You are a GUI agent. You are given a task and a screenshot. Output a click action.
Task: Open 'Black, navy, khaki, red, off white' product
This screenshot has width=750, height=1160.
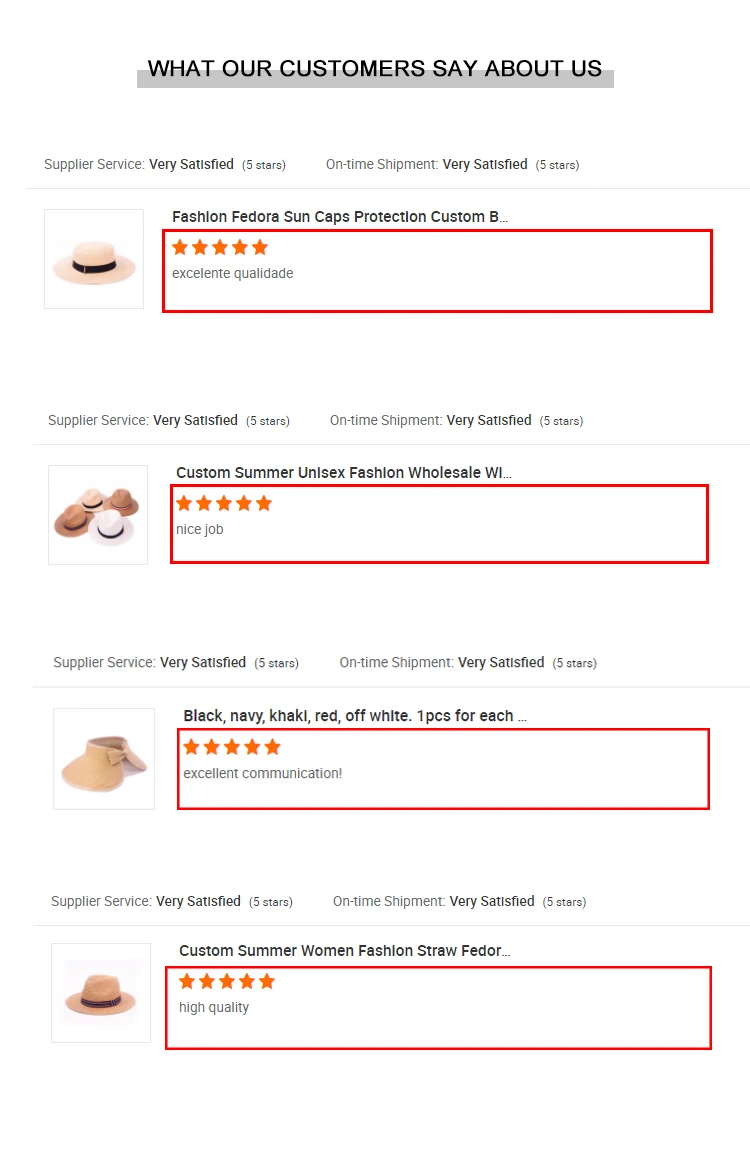coord(355,716)
